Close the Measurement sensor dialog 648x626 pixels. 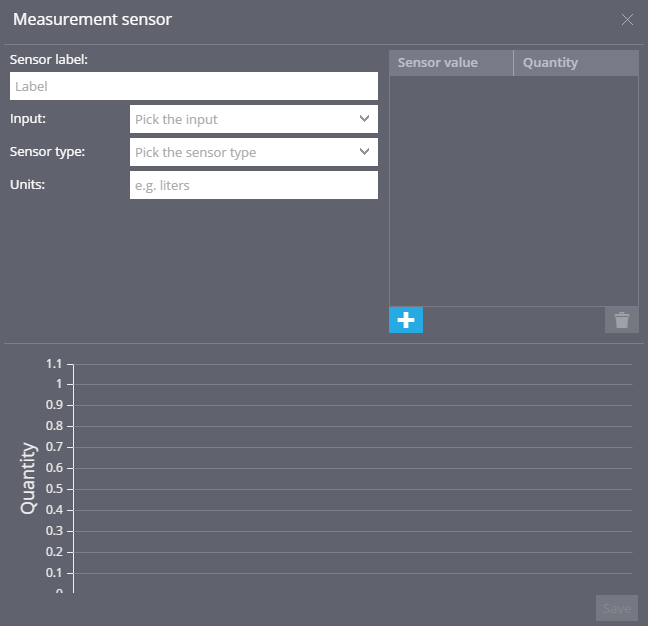click(x=627, y=19)
